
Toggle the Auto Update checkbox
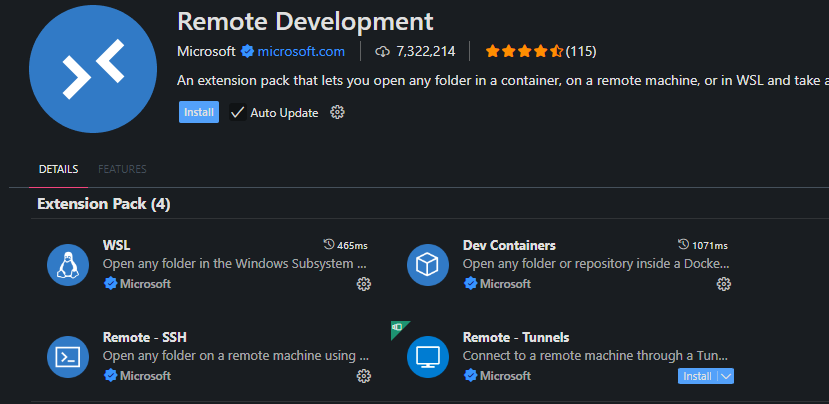pyautogui.click(x=237, y=113)
